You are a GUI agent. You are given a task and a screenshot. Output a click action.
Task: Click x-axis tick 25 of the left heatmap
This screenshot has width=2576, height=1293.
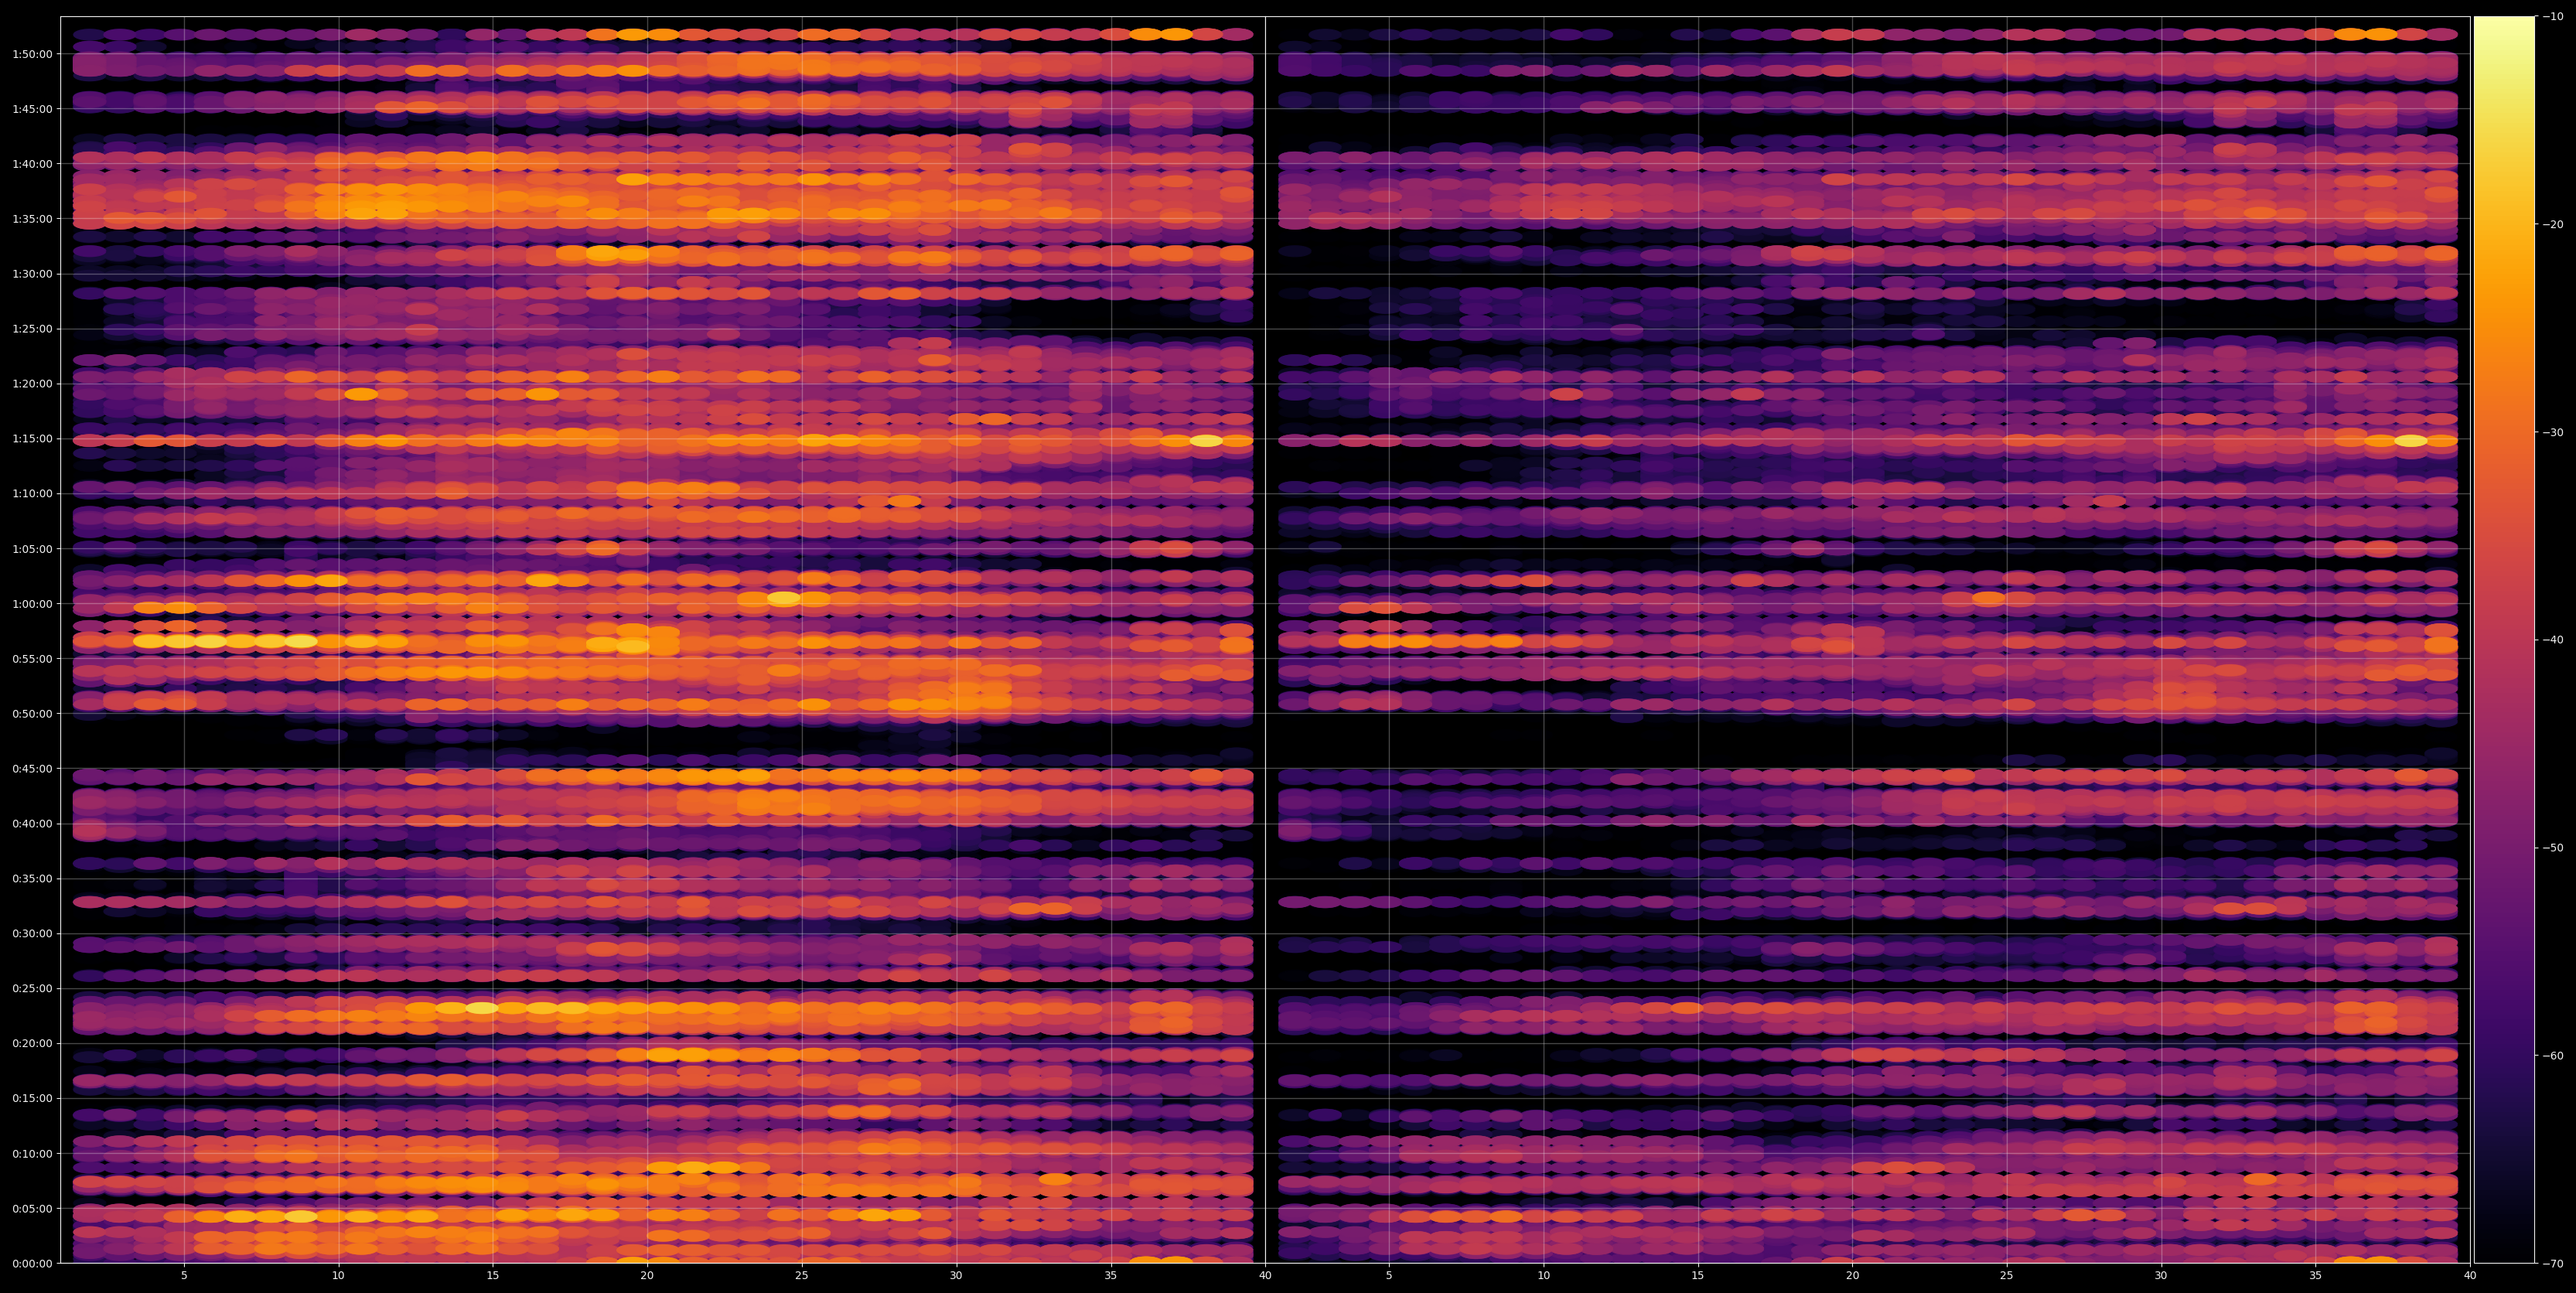802,1276
